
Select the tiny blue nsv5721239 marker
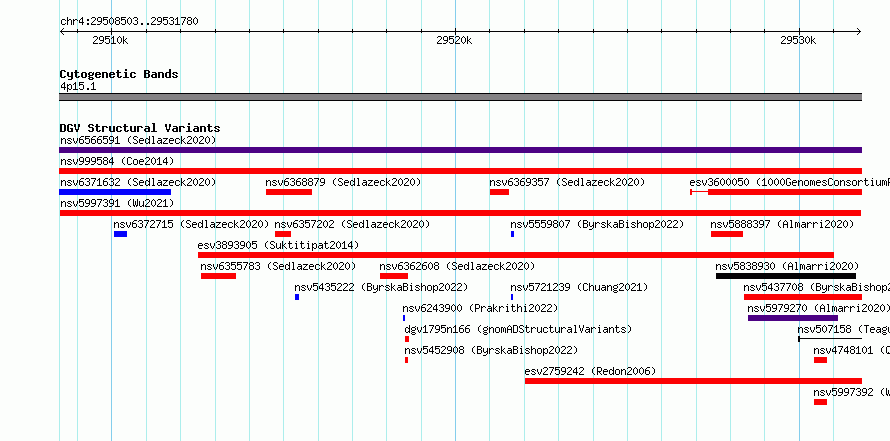pos(512,297)
